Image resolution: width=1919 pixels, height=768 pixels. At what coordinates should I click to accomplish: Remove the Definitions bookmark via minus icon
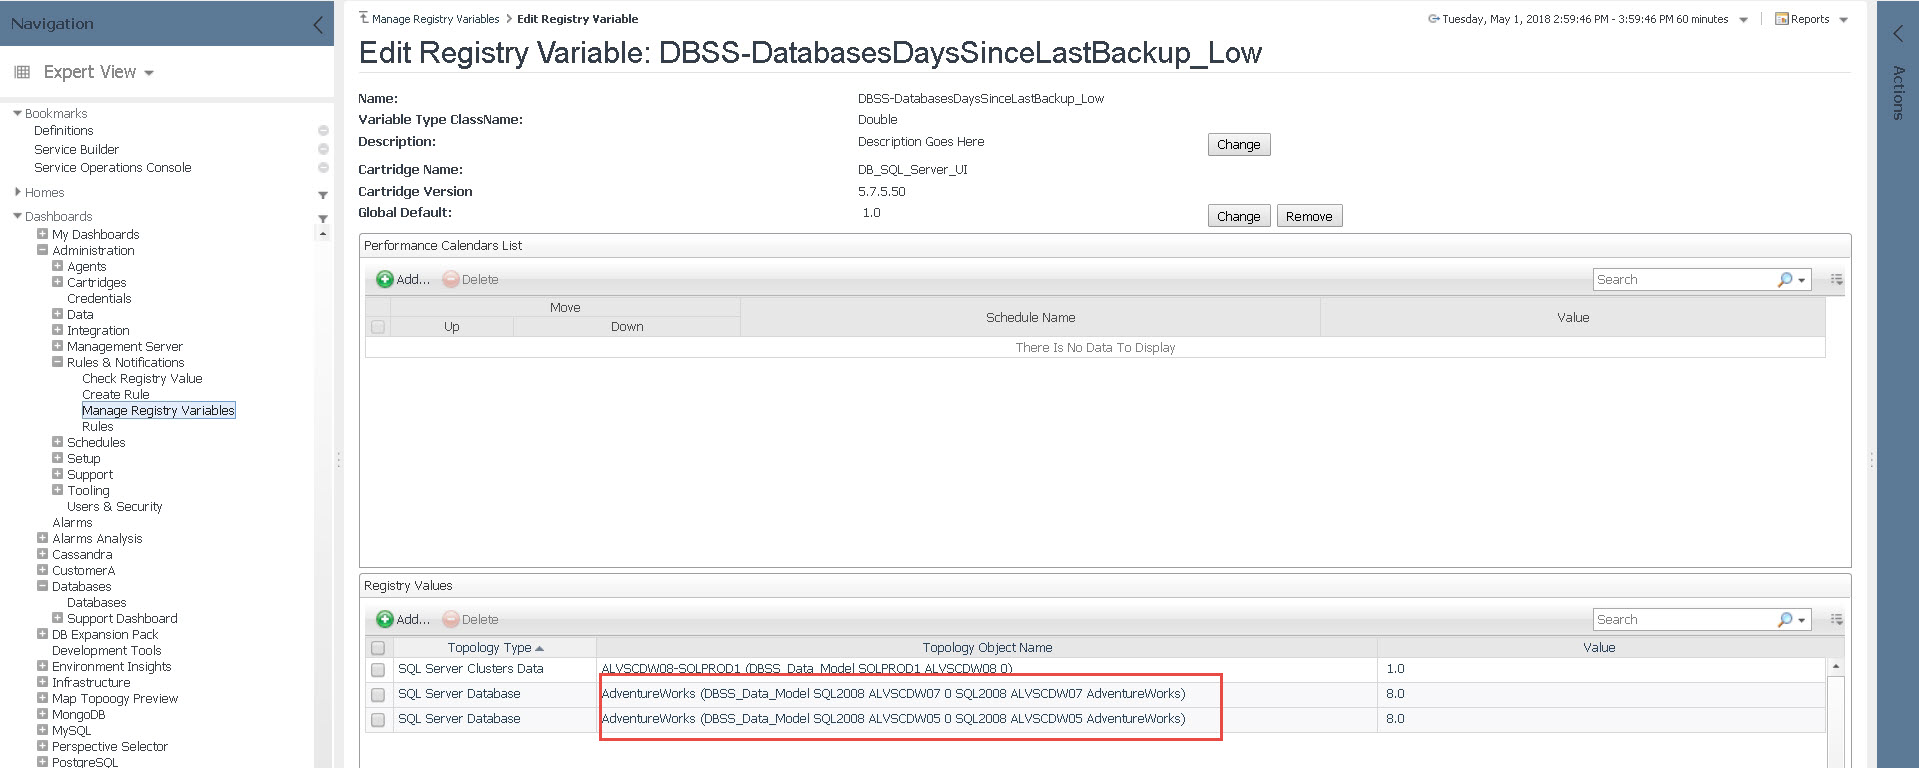[x=323, y=131]
